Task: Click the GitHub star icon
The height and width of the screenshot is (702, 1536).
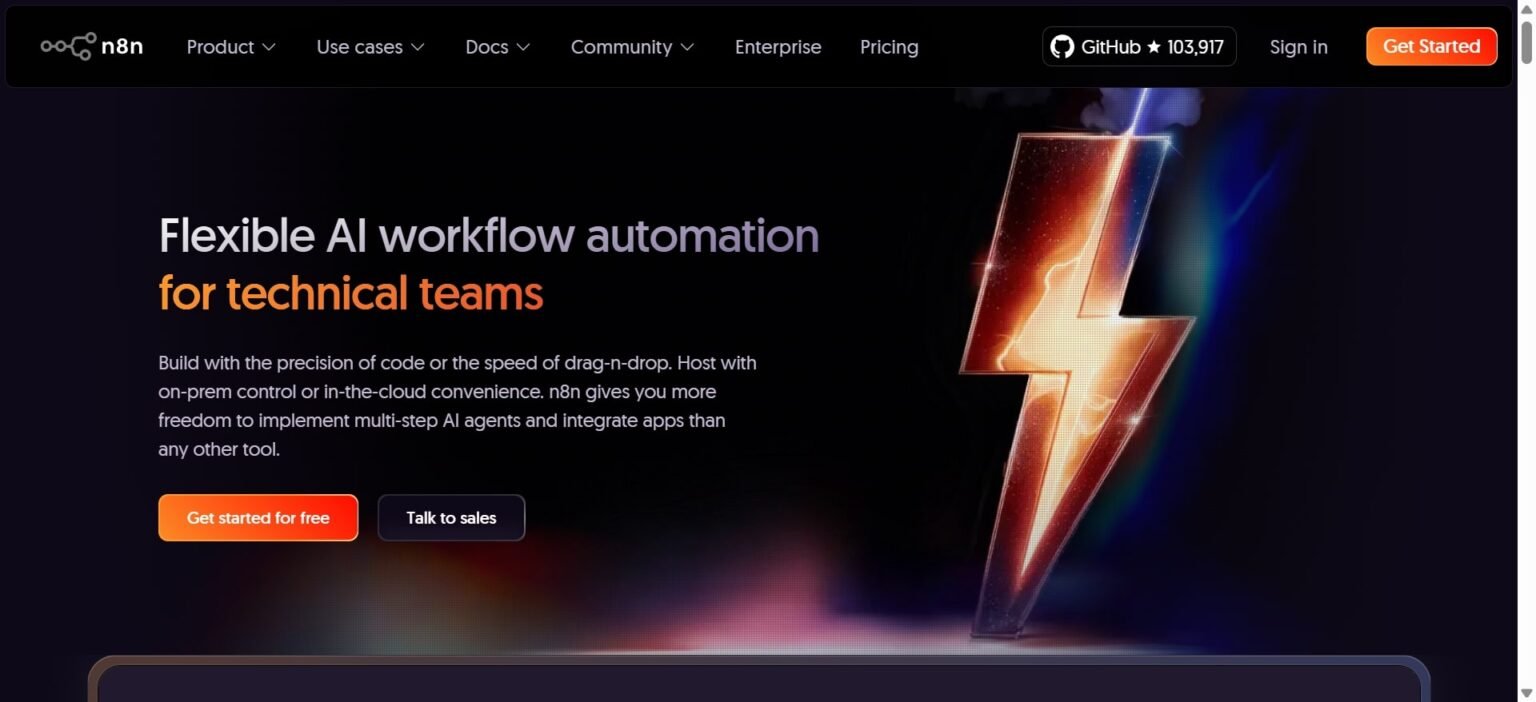Action: [1153, 47]
